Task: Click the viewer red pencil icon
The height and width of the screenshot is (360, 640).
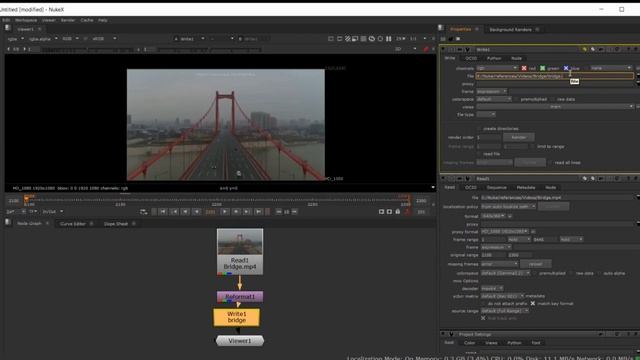Action: 426,49
